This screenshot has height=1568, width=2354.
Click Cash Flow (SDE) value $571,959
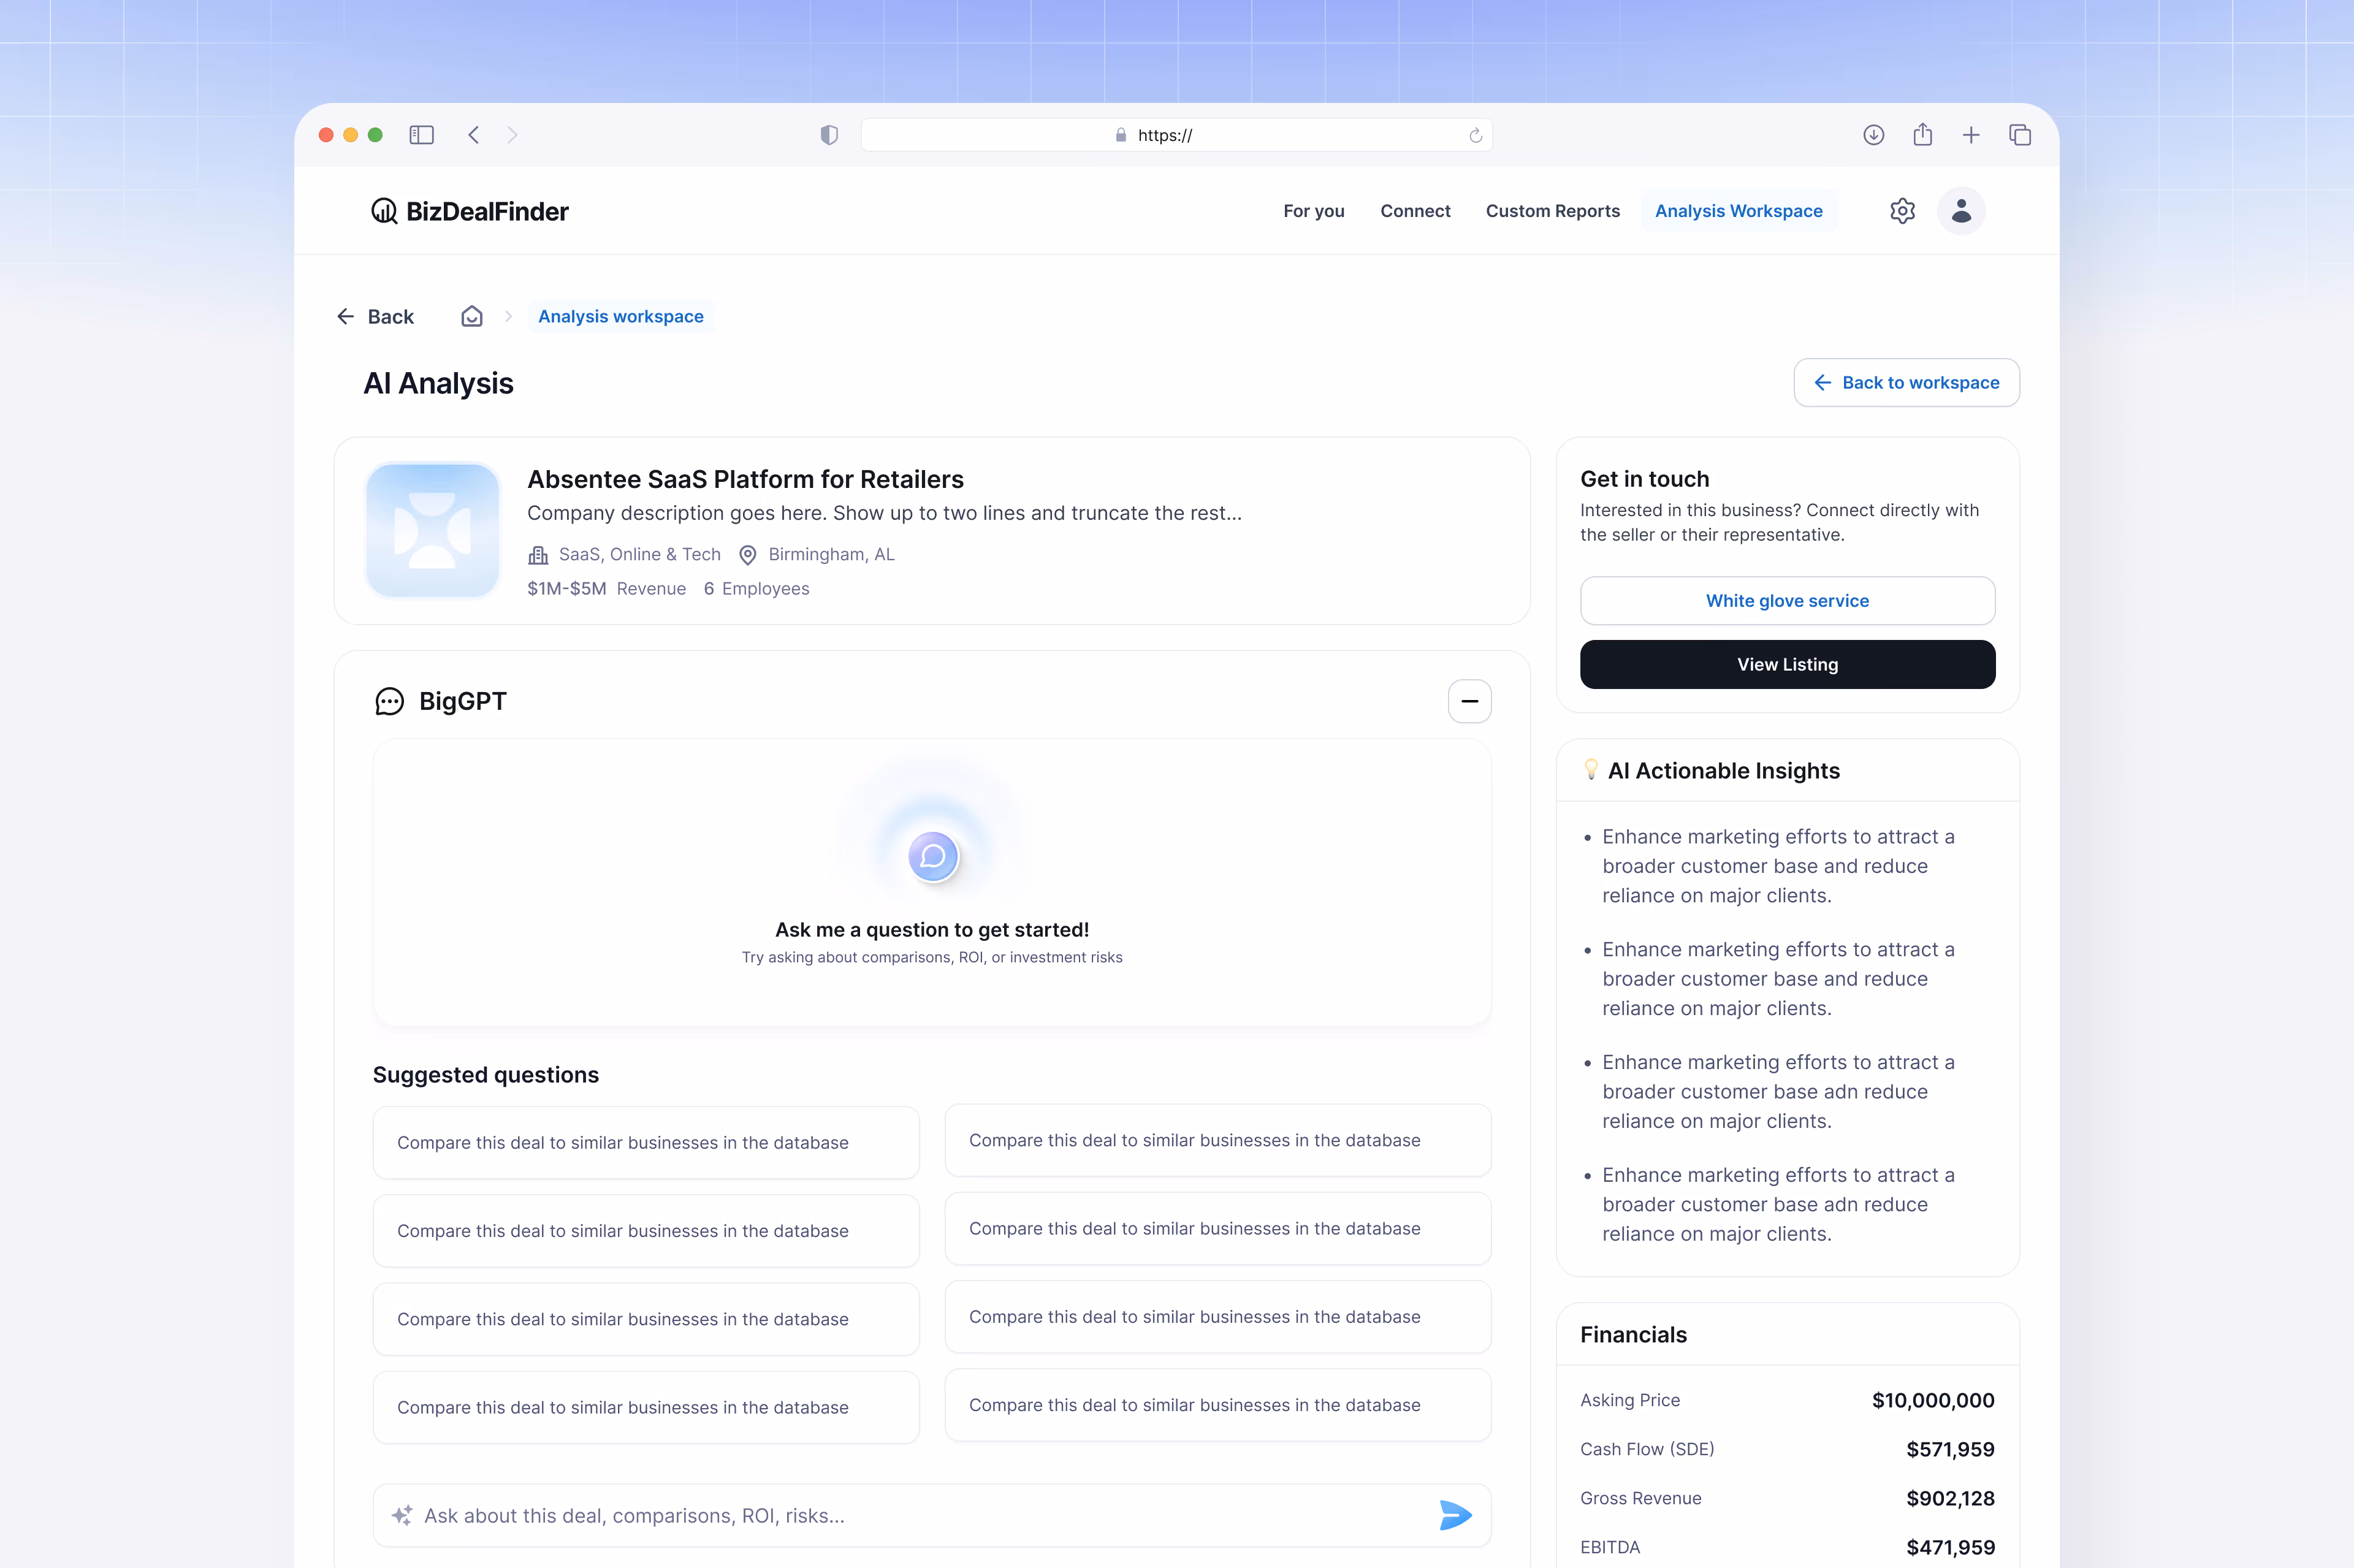click(x=1949, y=1449)
